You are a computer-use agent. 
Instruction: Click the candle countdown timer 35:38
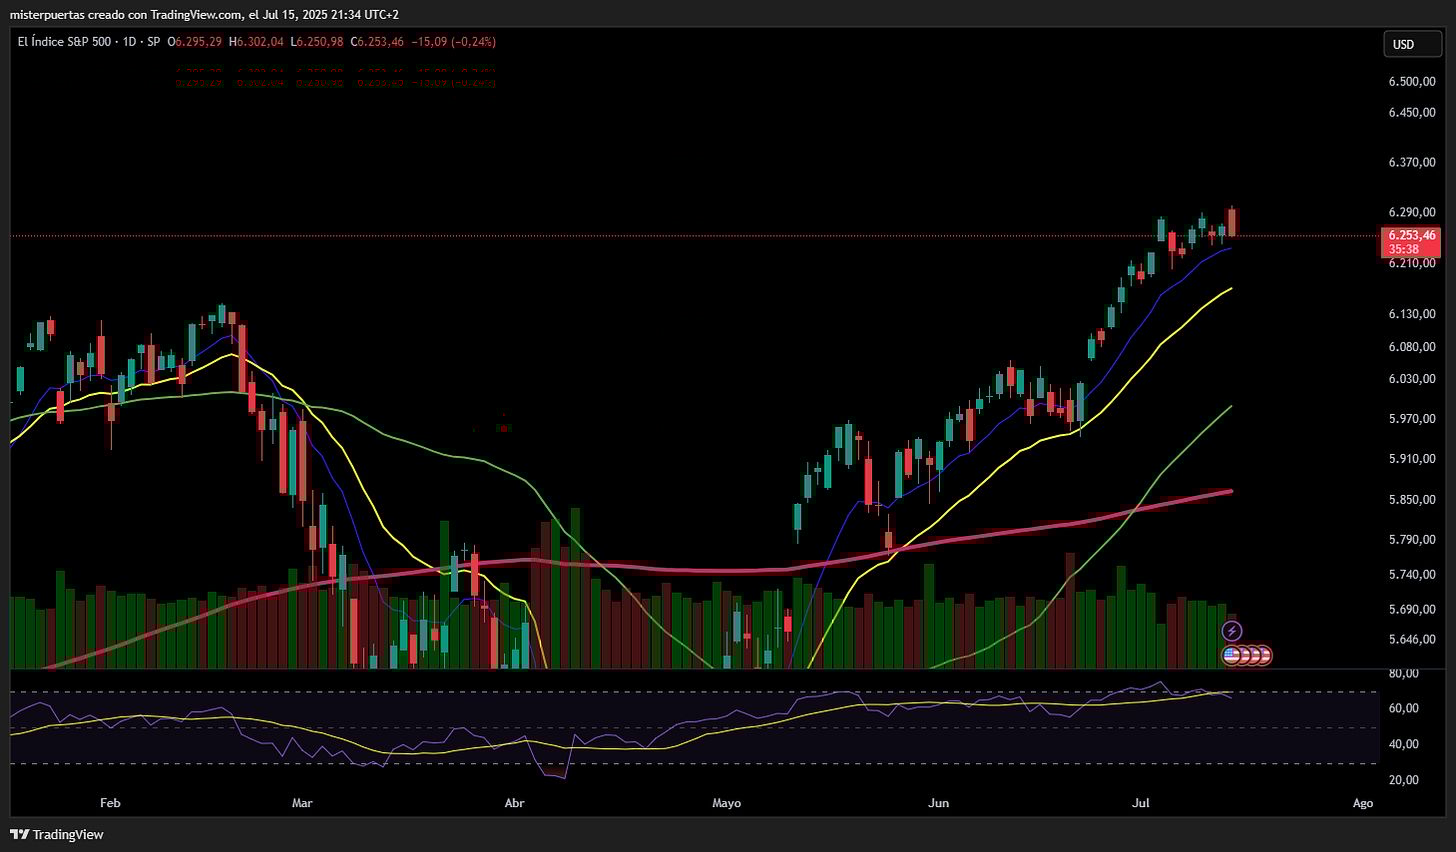point(1403,249)
